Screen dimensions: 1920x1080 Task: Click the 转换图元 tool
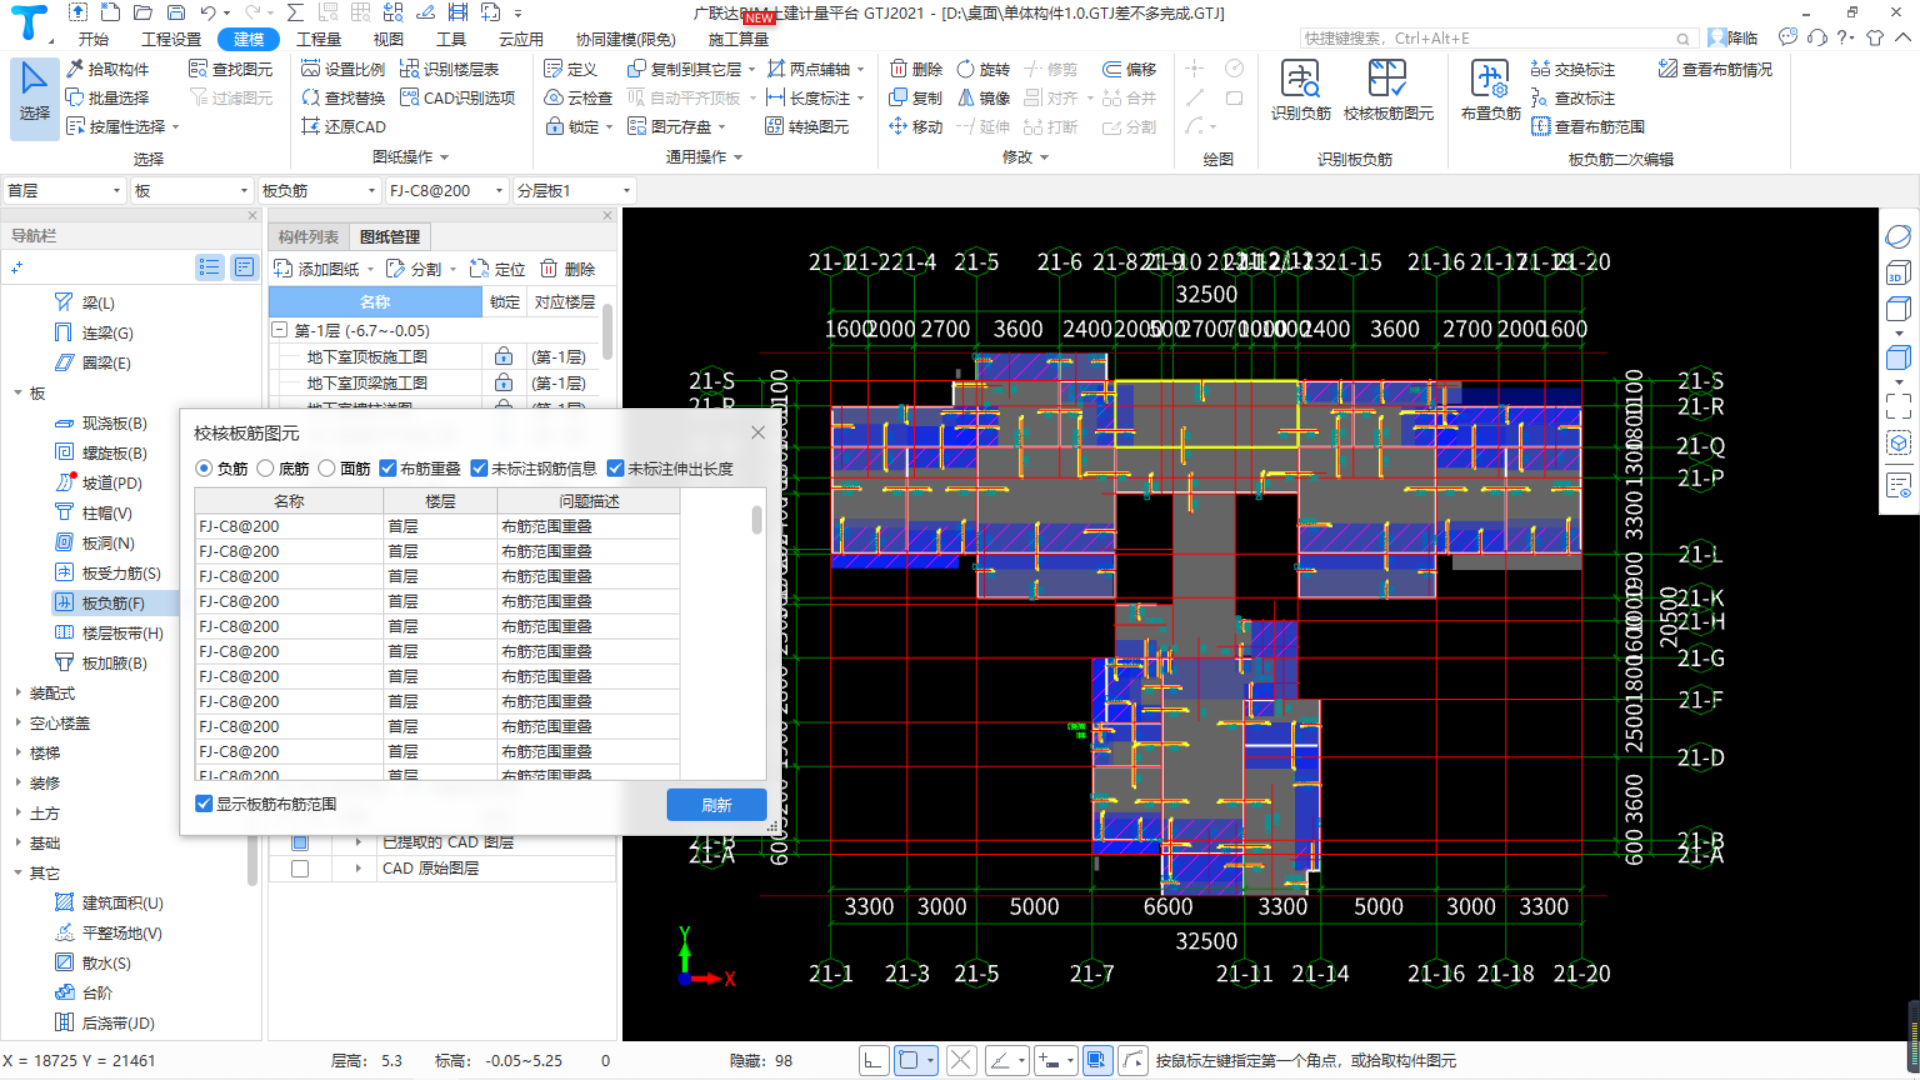tap(807, 127)
